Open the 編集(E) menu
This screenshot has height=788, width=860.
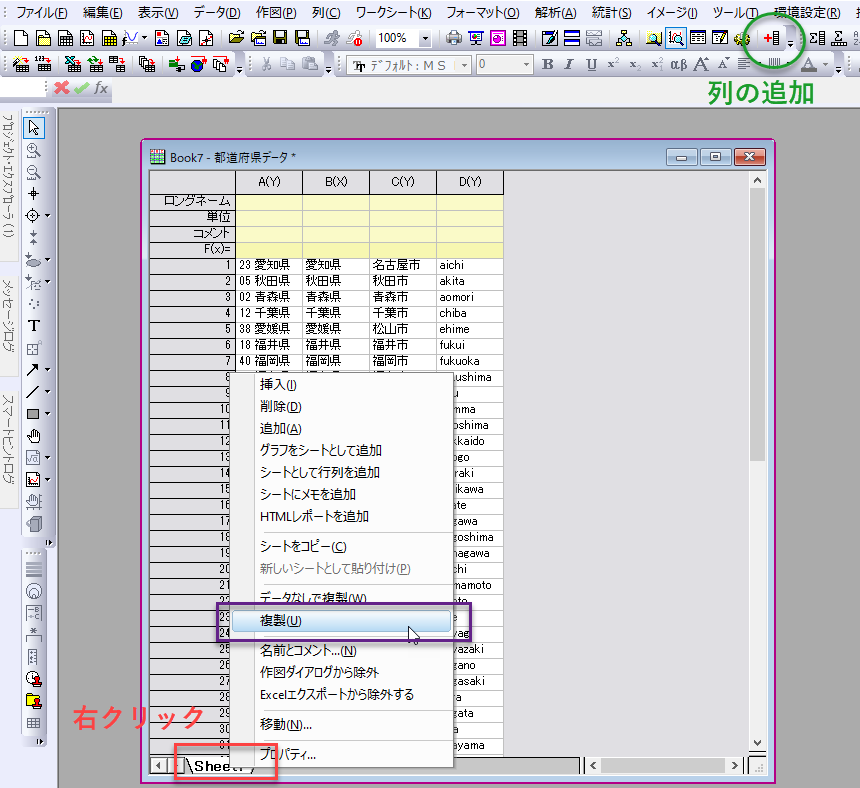(x=103, y=13)
